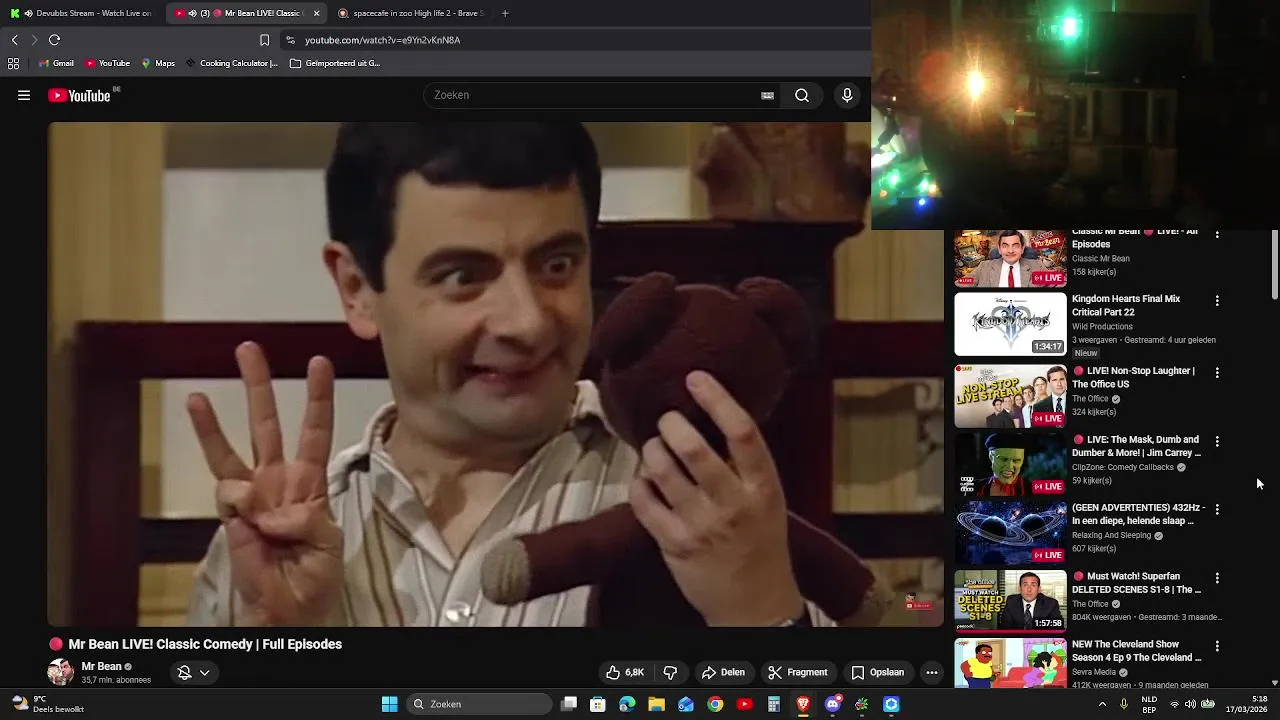Dislike the Mr Bean video

click(671, 672)
